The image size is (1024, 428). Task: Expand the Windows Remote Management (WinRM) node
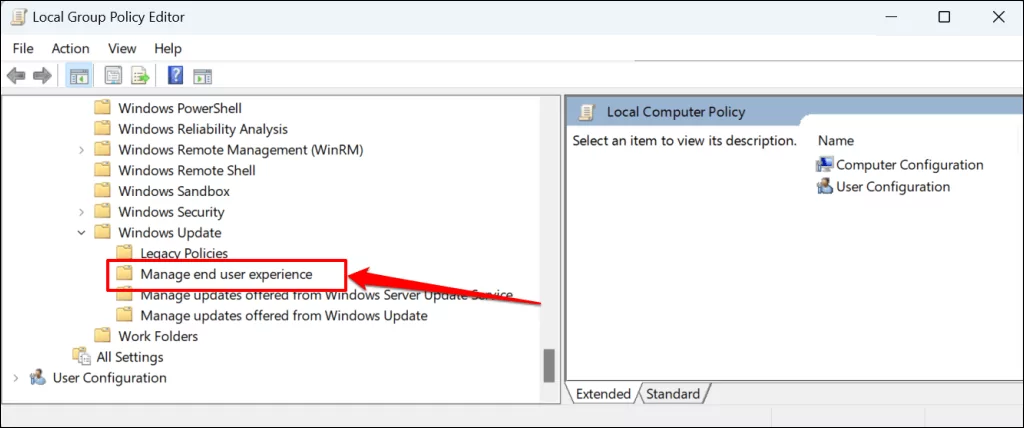82,150
